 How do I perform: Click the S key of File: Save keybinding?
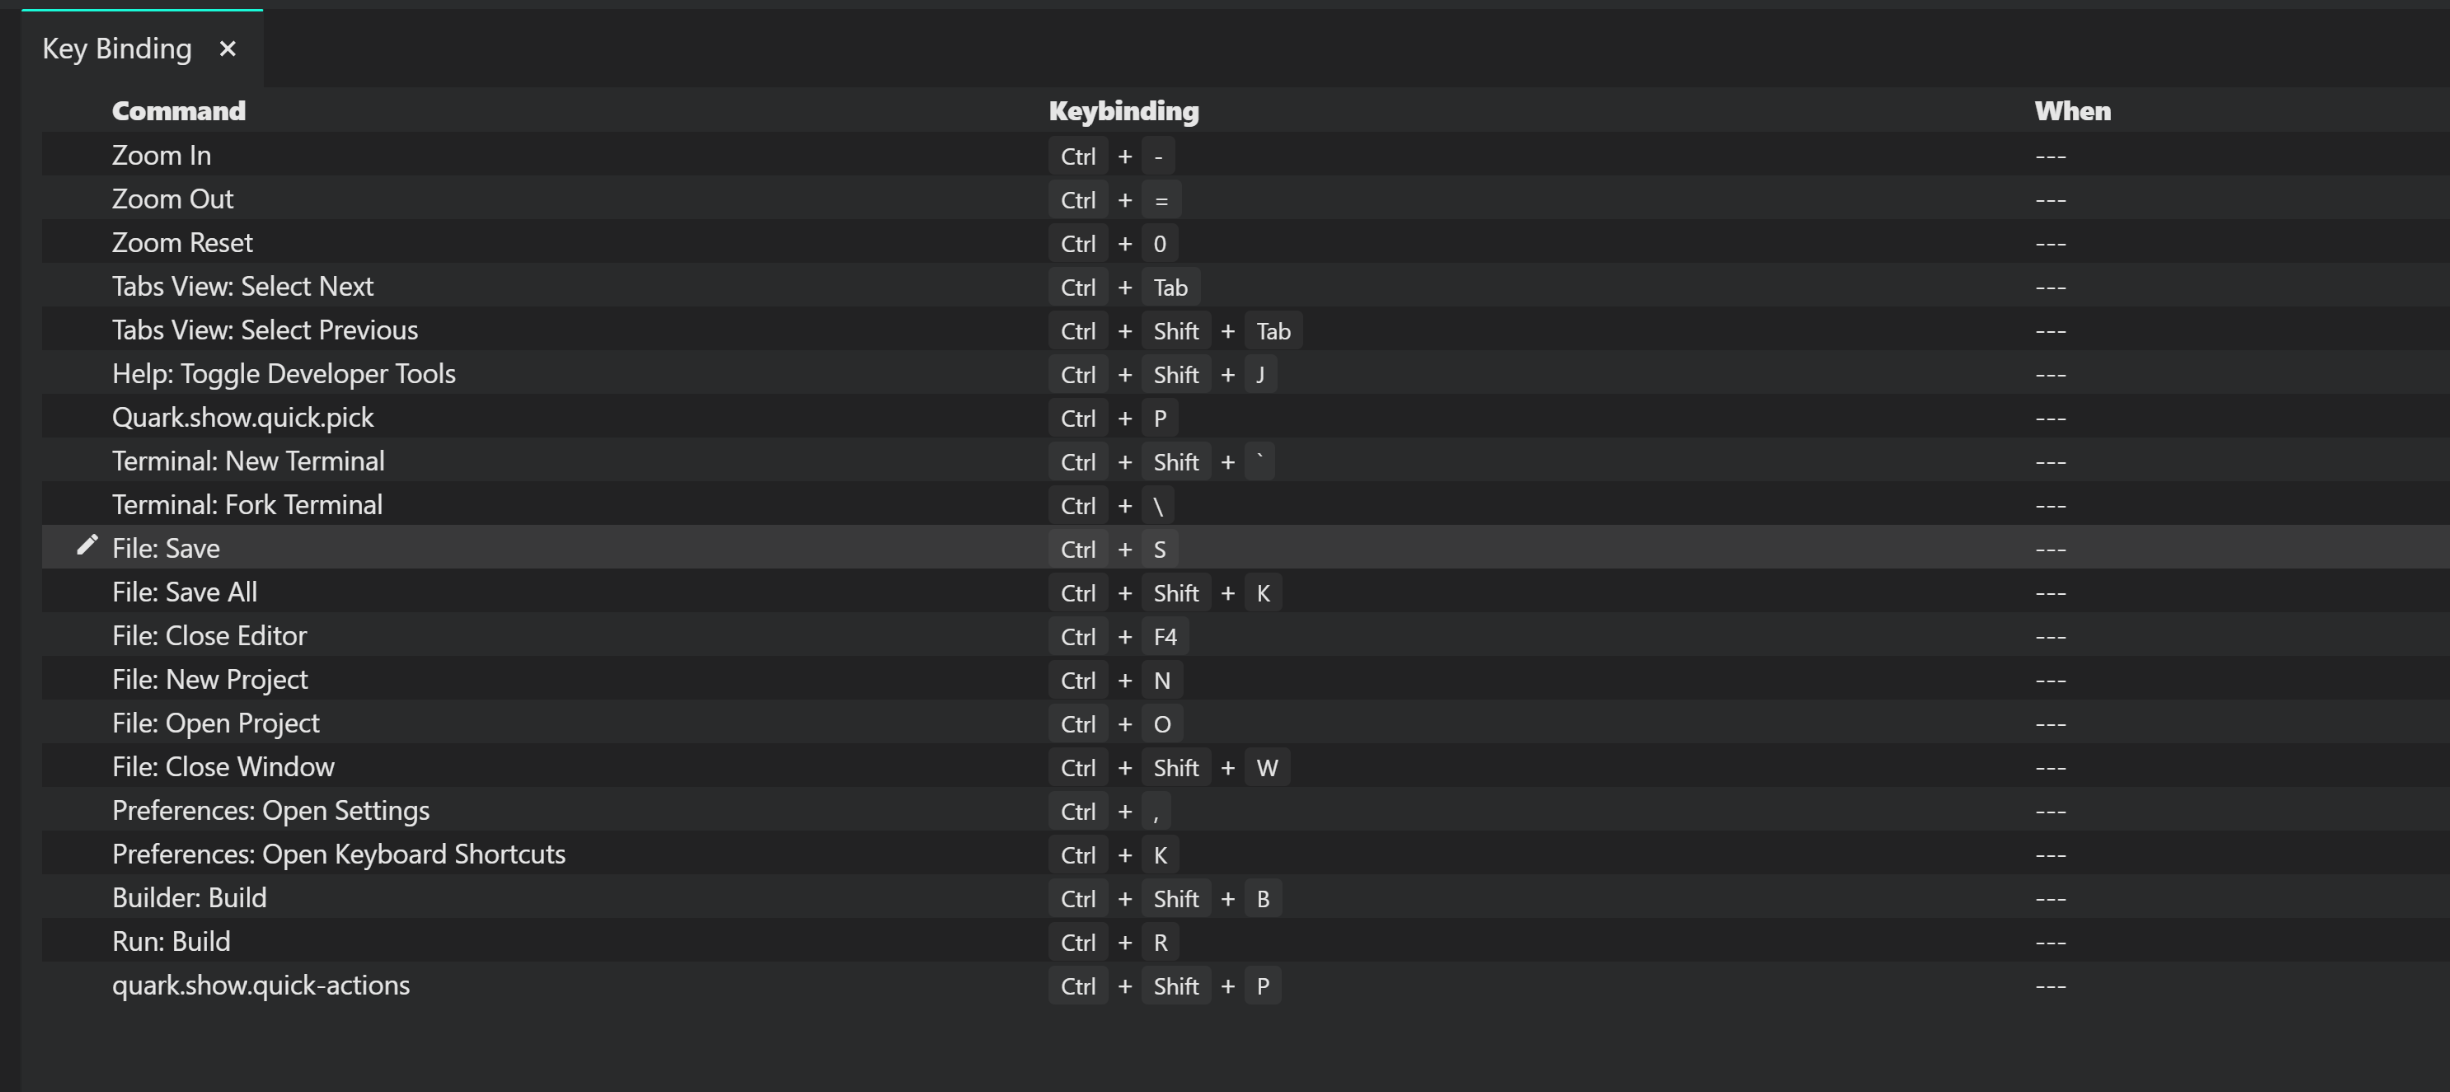point(1160,549)
